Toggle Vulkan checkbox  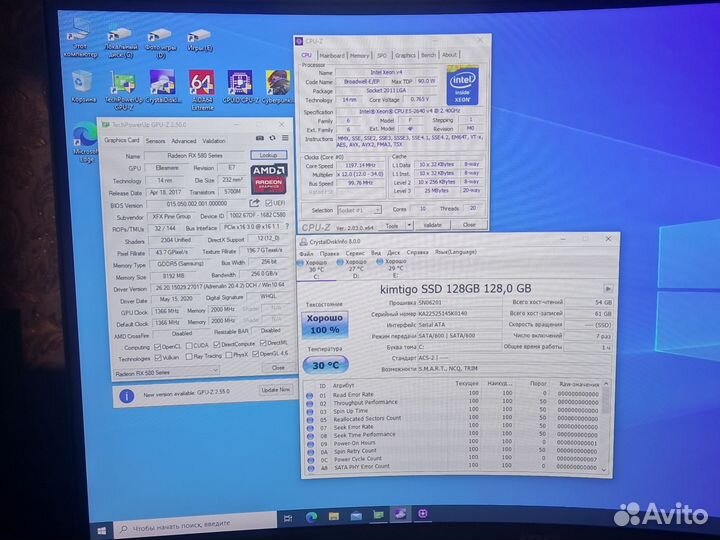point(158,357)
